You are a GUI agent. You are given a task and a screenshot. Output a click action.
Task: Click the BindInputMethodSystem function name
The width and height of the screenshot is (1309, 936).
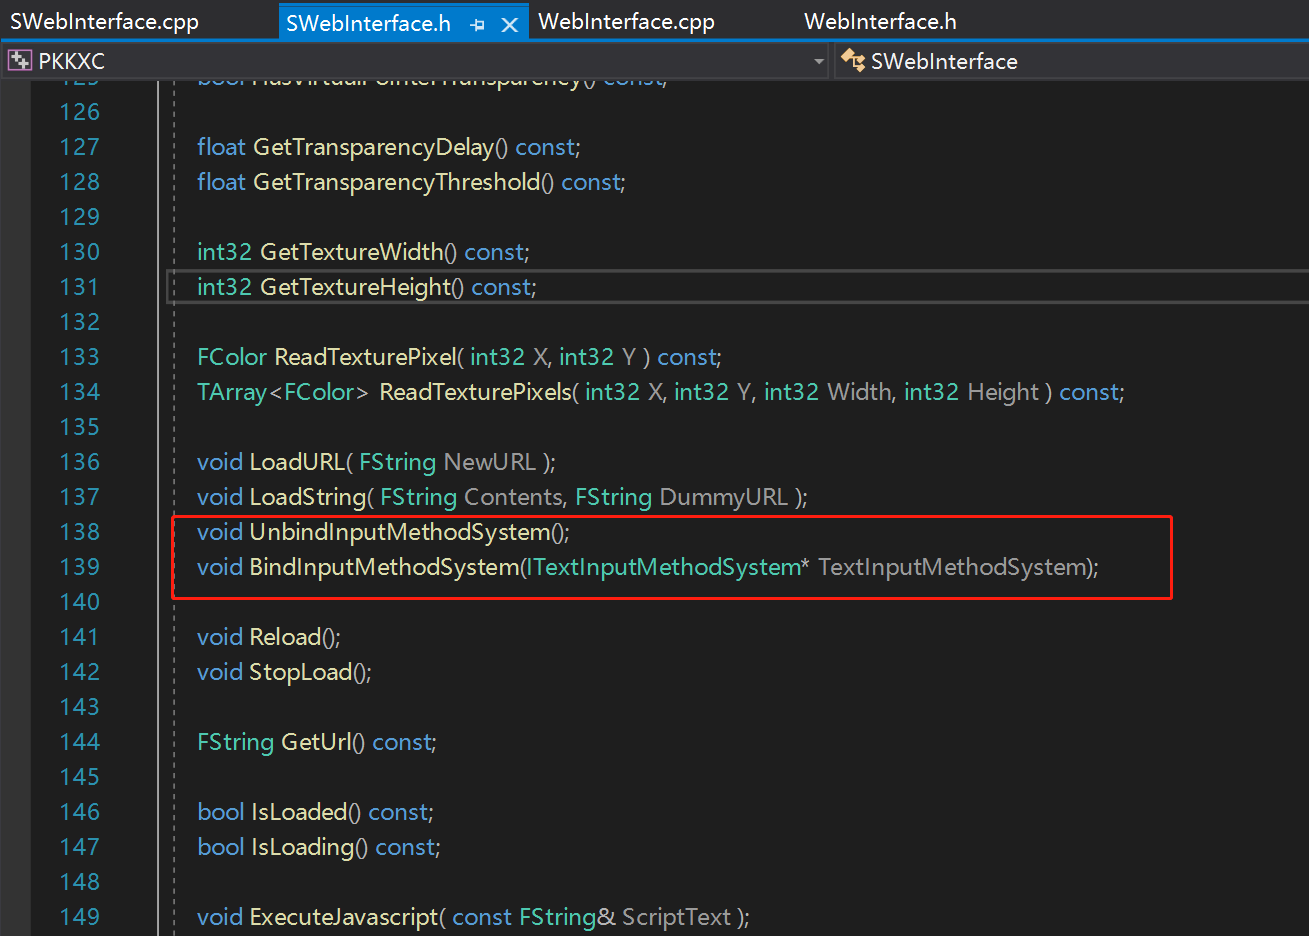(384, 567)
